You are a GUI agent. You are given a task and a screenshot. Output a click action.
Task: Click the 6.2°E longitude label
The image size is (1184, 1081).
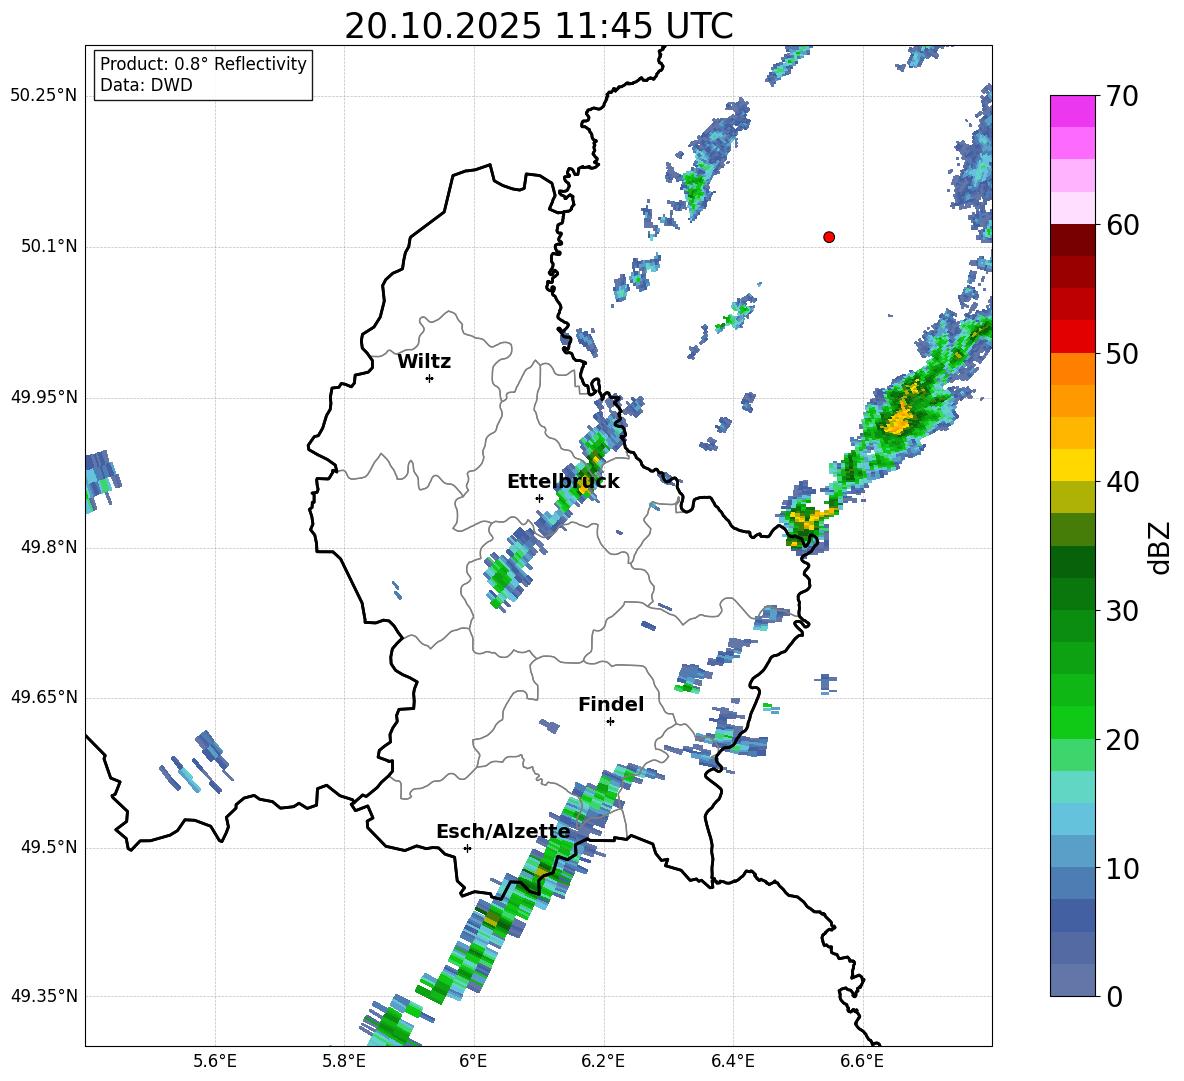603,1061
